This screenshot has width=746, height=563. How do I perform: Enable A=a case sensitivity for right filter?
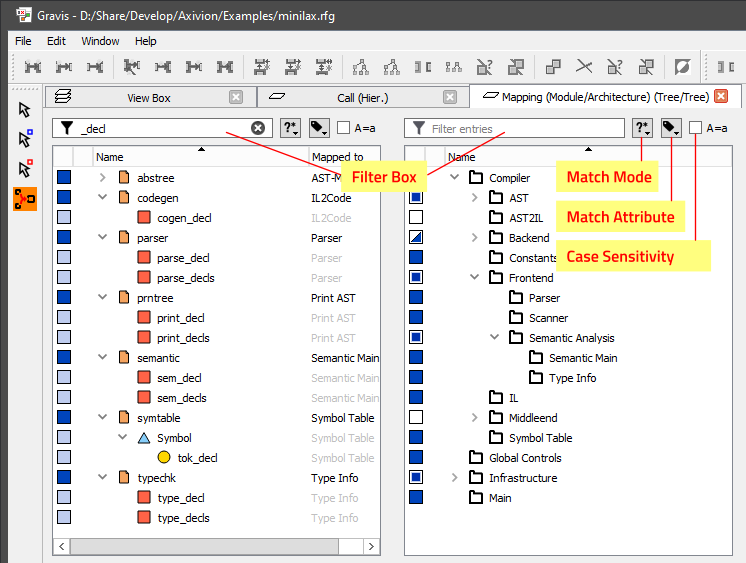point(695,128)
